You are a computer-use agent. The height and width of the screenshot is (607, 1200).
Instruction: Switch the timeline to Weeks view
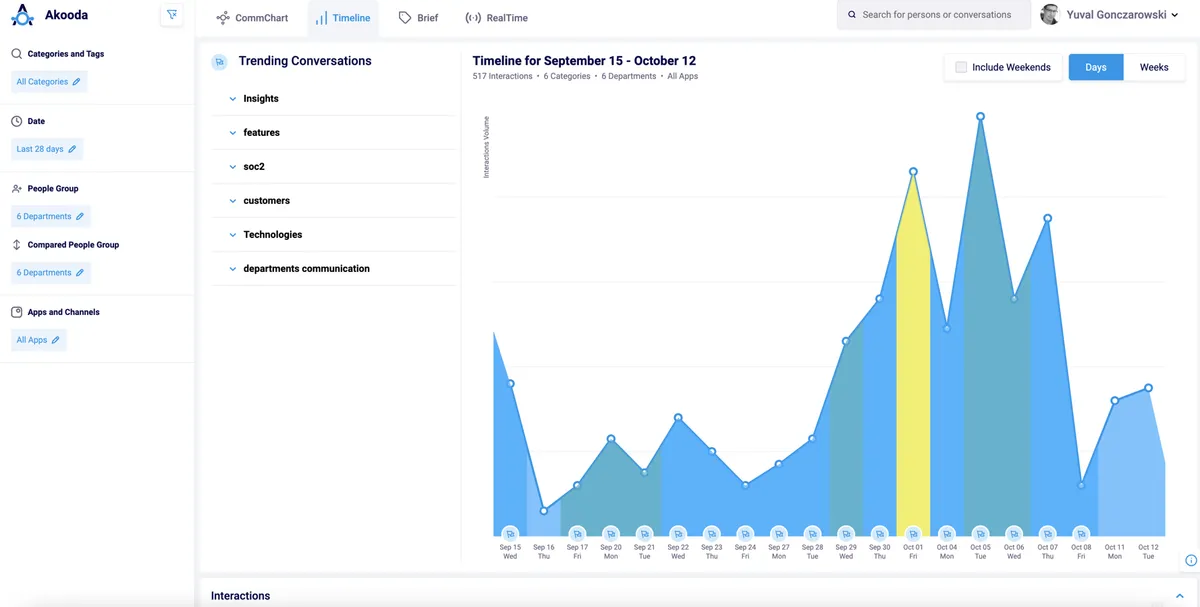[1154, 67]
